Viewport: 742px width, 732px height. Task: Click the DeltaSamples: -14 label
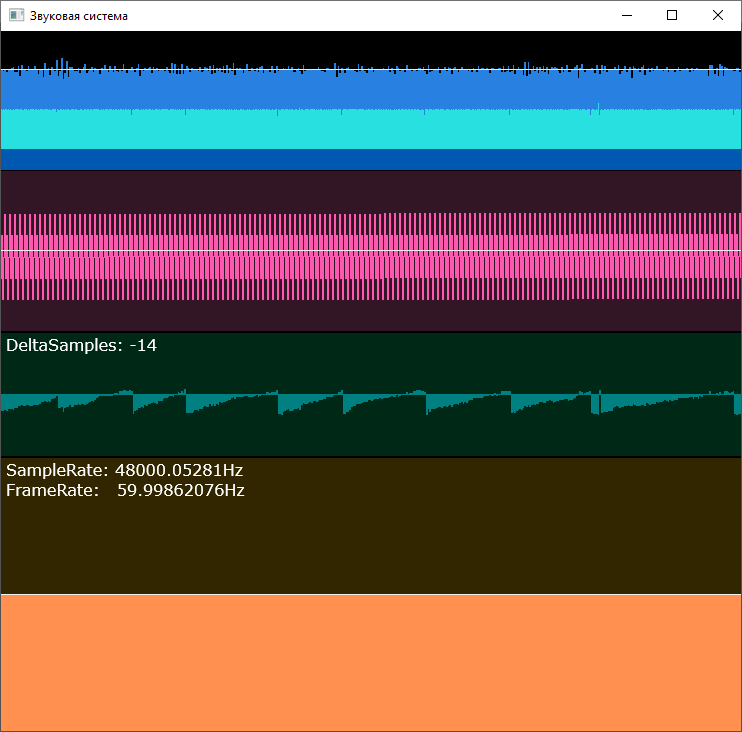click(x=81, y=346)
